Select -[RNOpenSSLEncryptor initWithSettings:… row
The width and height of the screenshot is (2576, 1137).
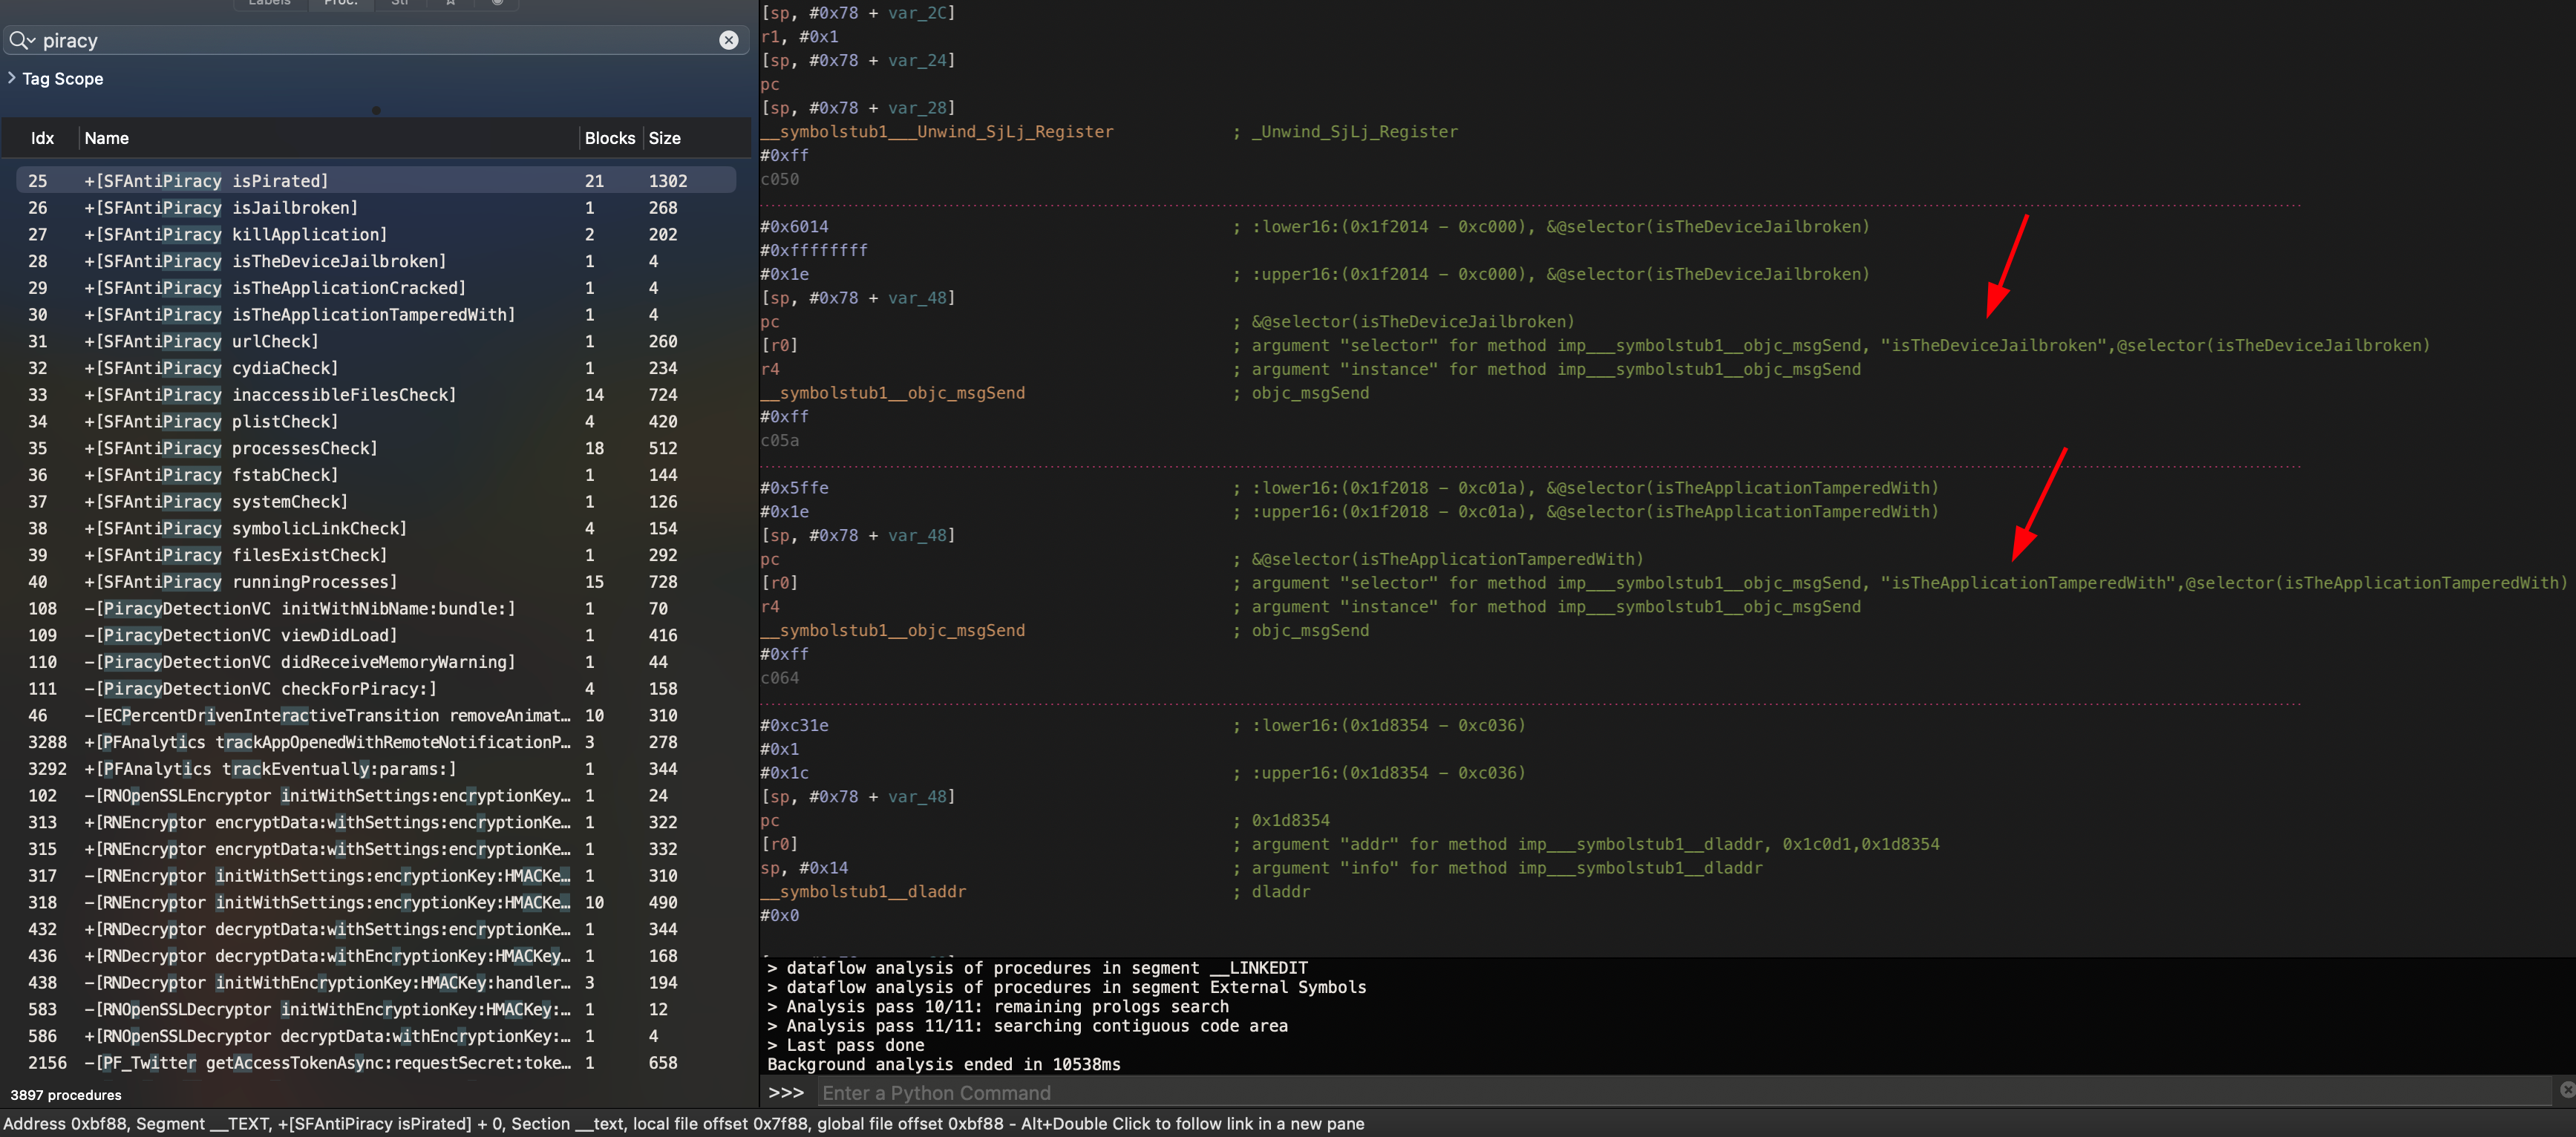(x=376, y=795)
